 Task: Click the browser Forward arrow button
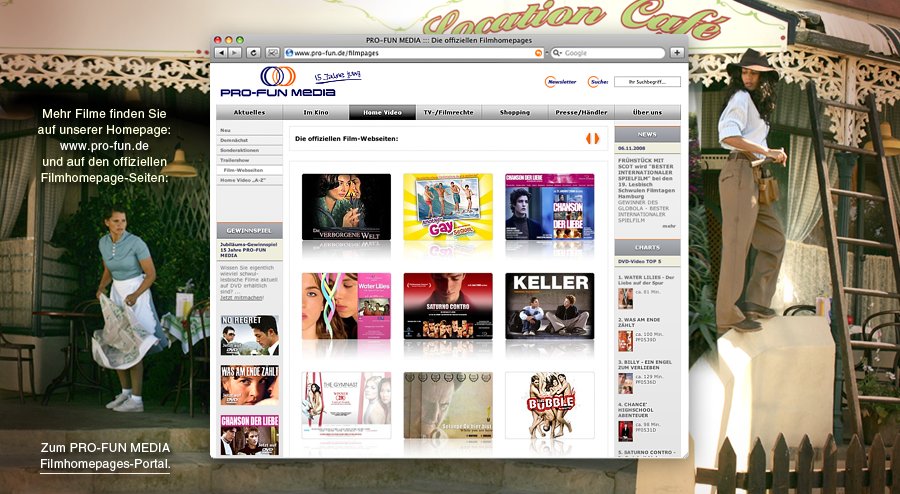pyautogui.click(x=235, y=53)
